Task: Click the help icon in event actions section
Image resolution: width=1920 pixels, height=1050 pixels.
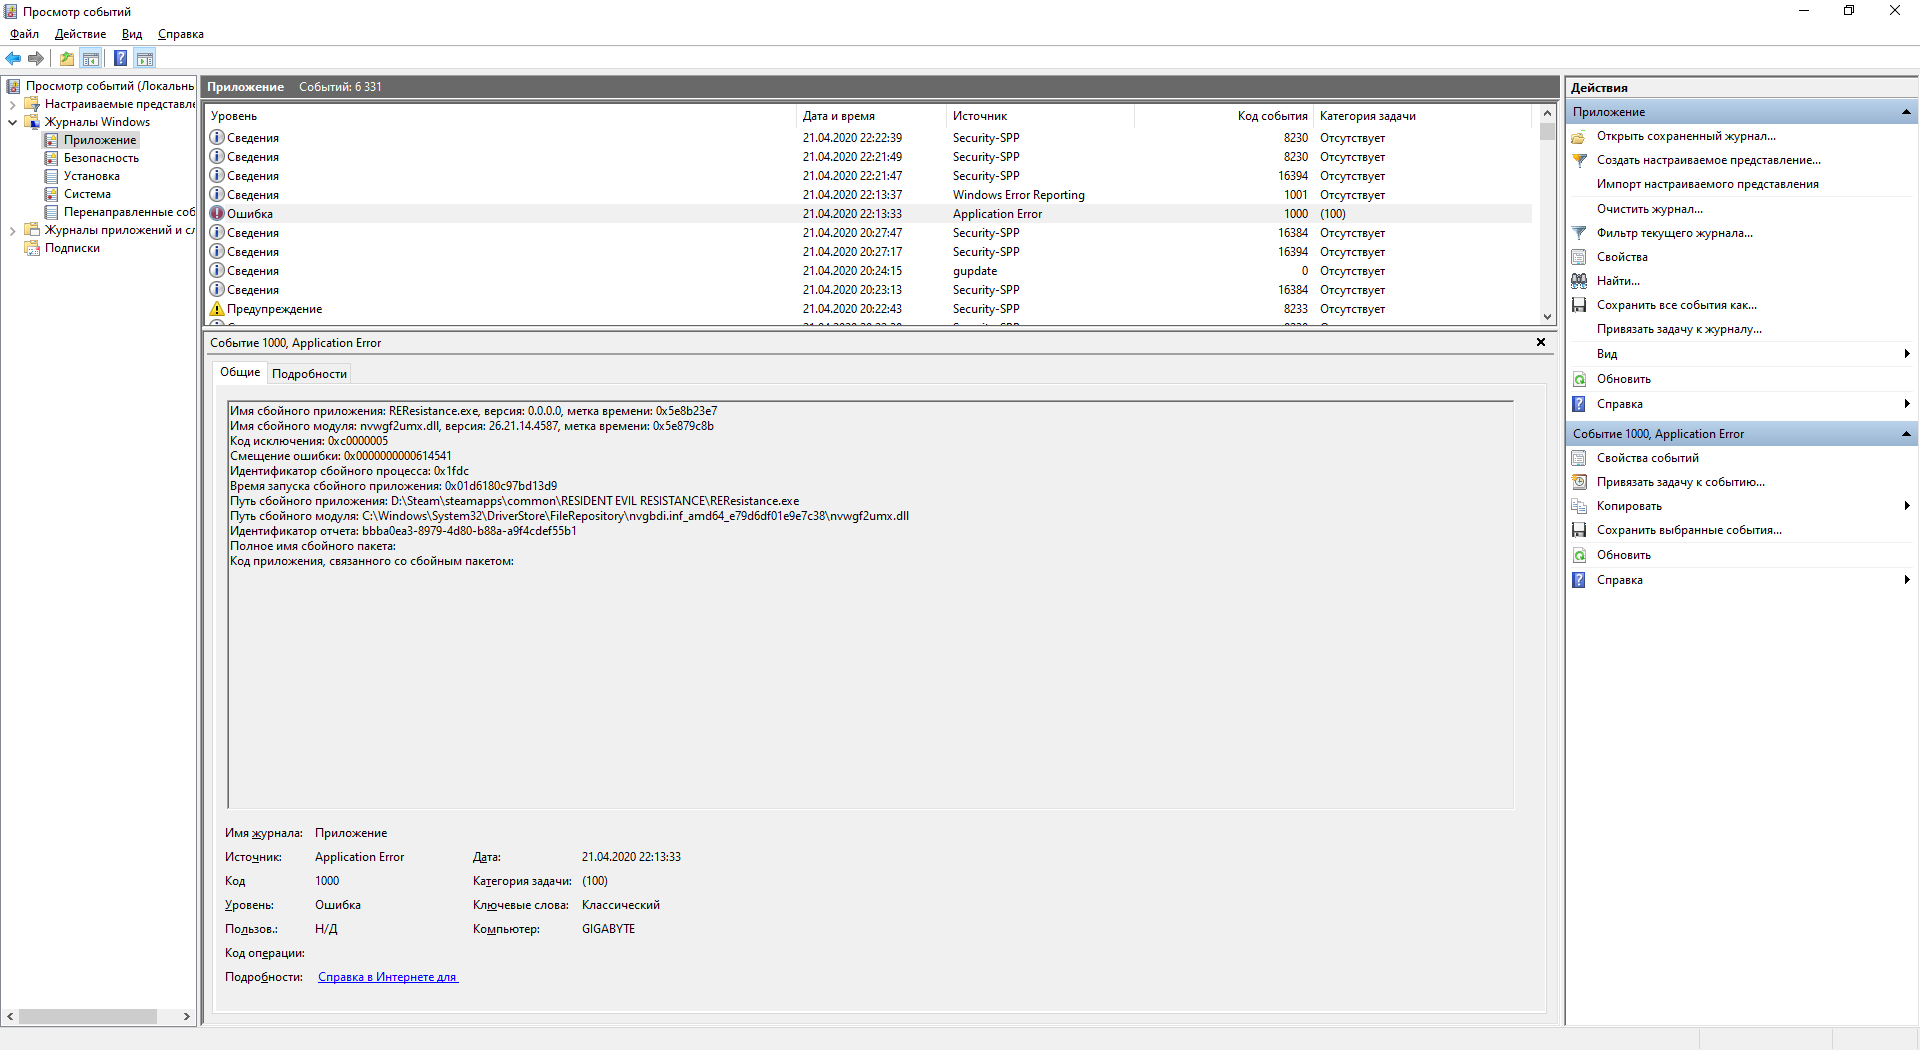Action: [1579, 580]
